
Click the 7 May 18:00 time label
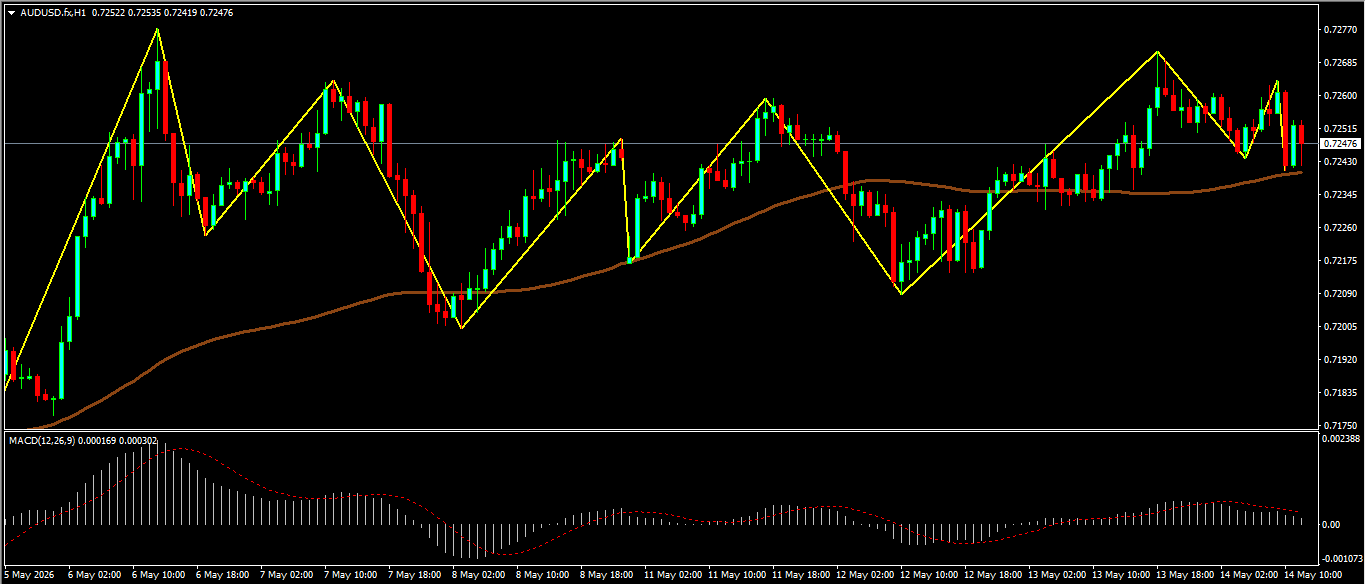414,576
